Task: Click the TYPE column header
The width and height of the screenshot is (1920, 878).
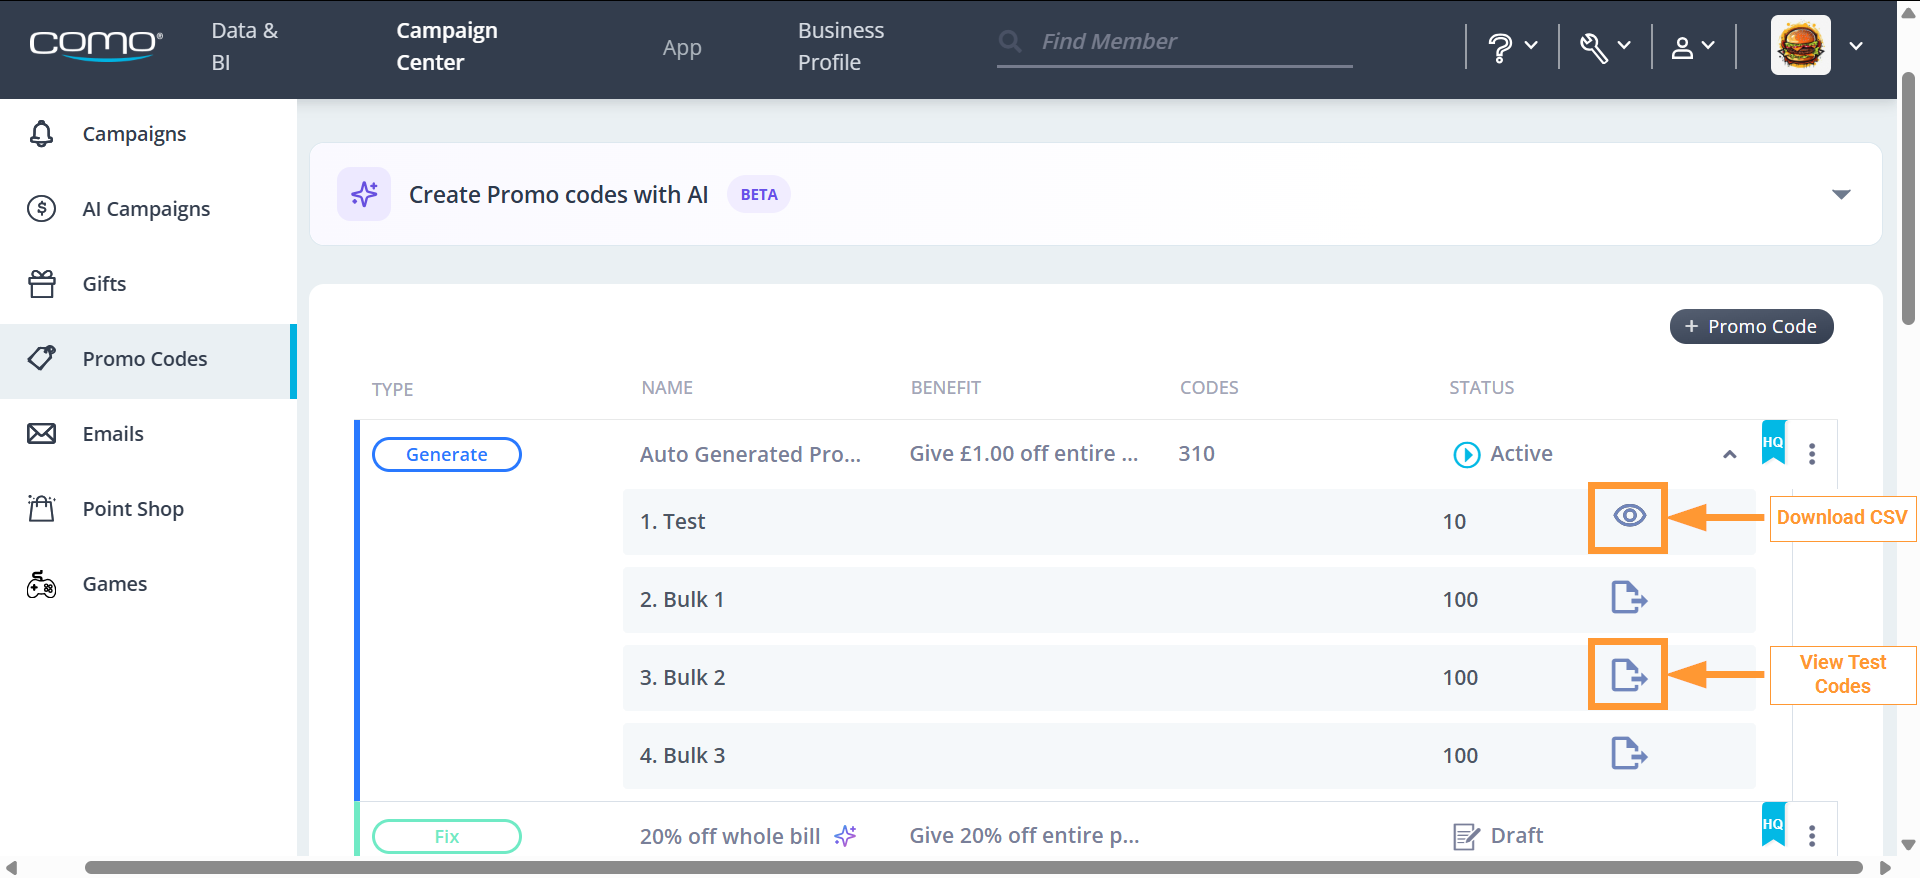Action: coord(392,389)
